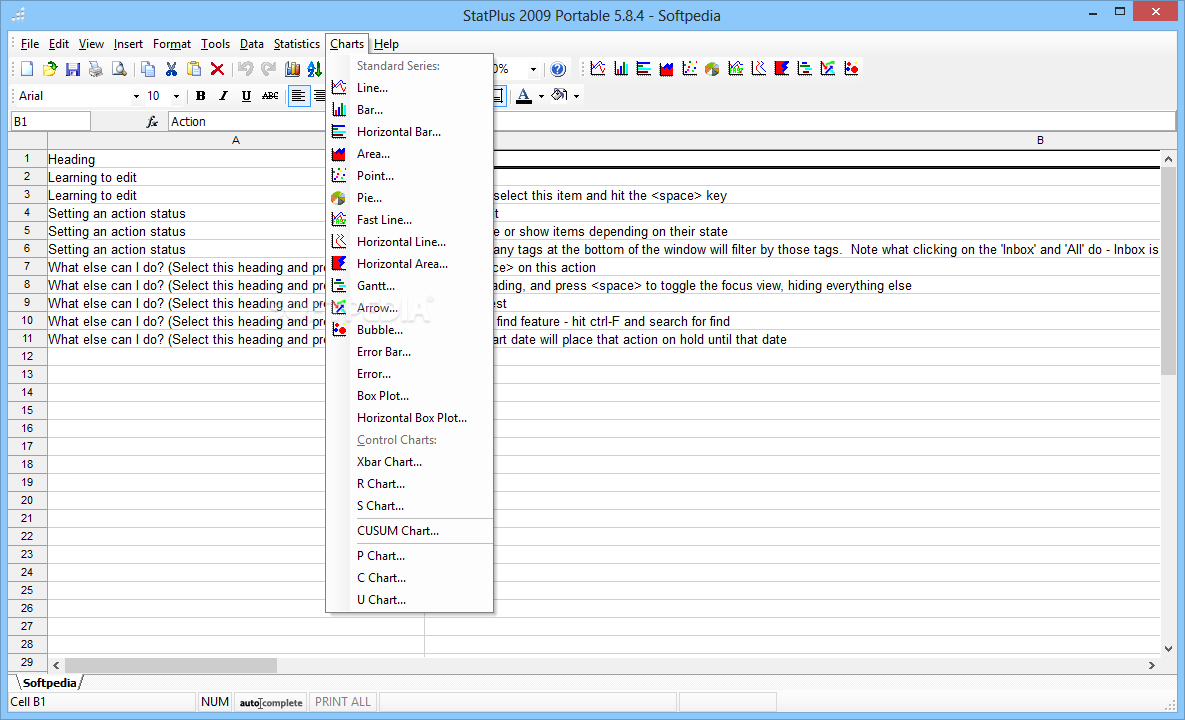Viewport: 1185px width, 720px height.
Task: Open the Data menu
Action: pos(252,44)
